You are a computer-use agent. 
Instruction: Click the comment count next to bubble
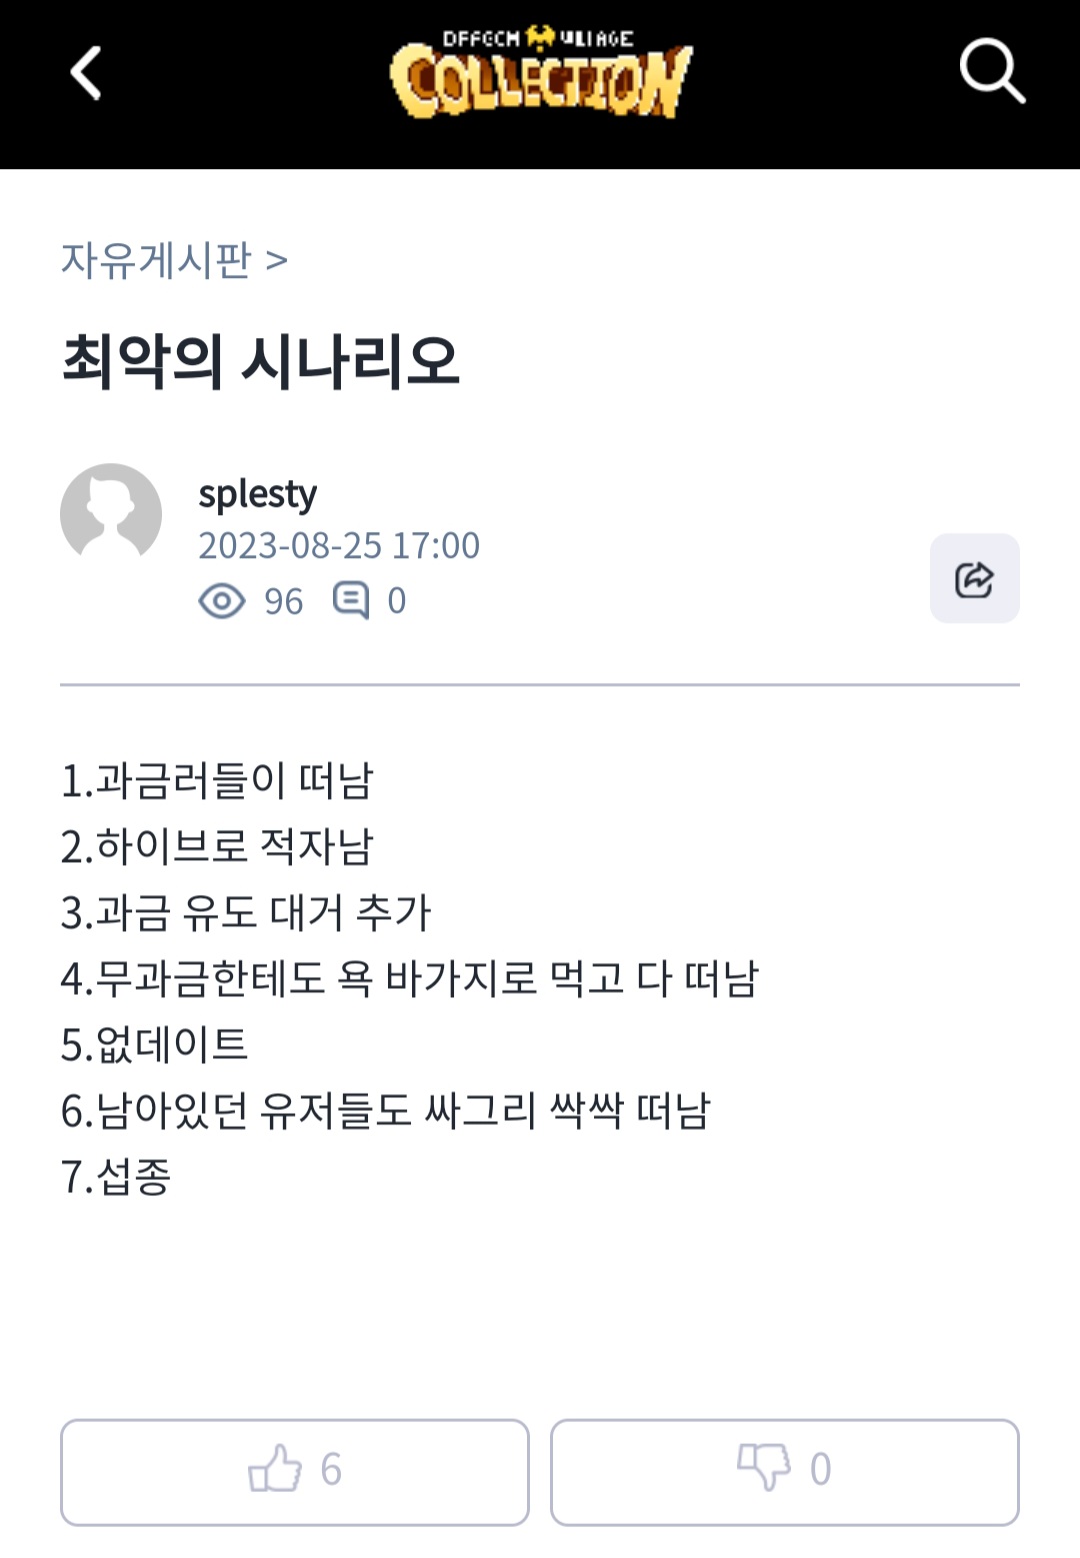pos(397,601)
